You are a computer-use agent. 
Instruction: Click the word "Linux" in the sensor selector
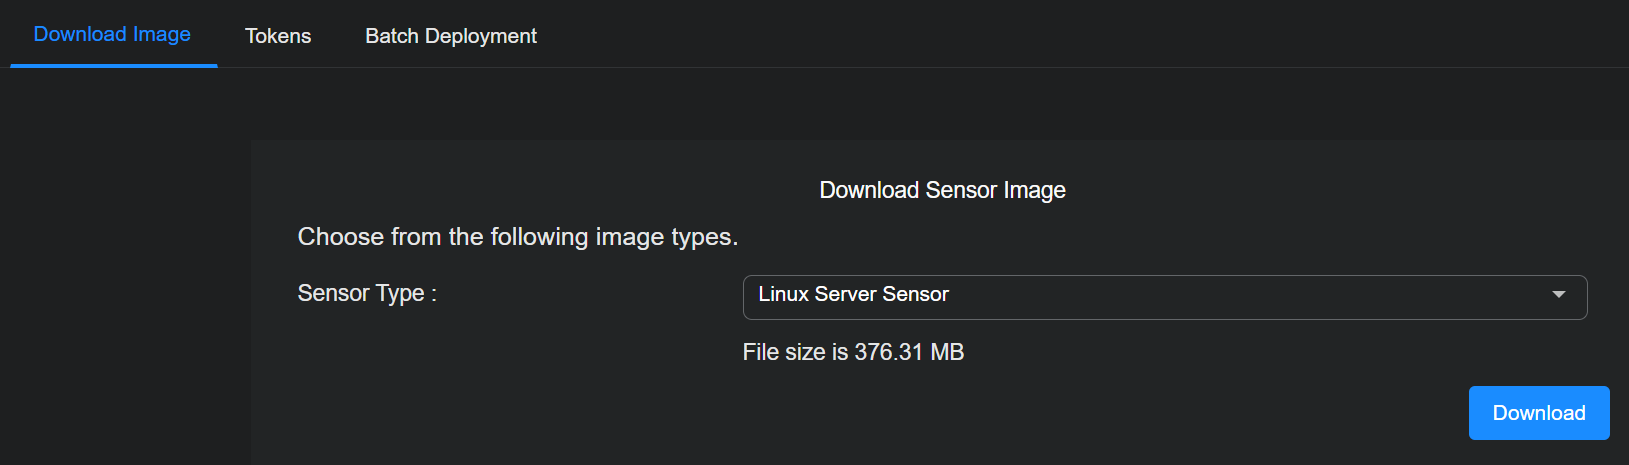point(783,294)
